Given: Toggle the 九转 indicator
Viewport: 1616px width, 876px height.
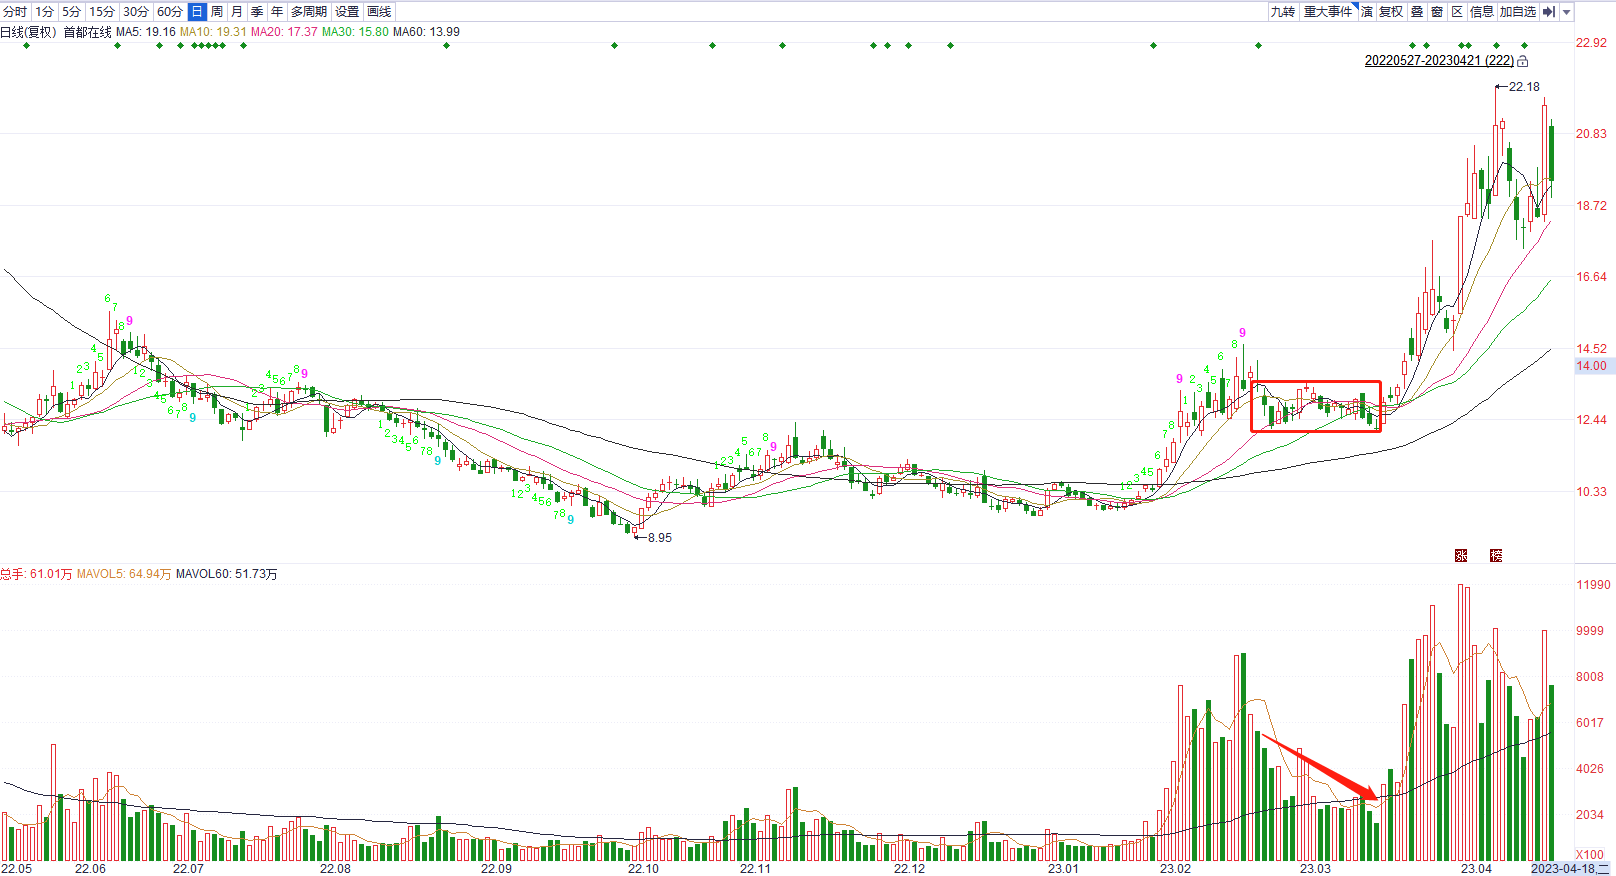Looking at the screenshot, I should [x=1283, y=12].
